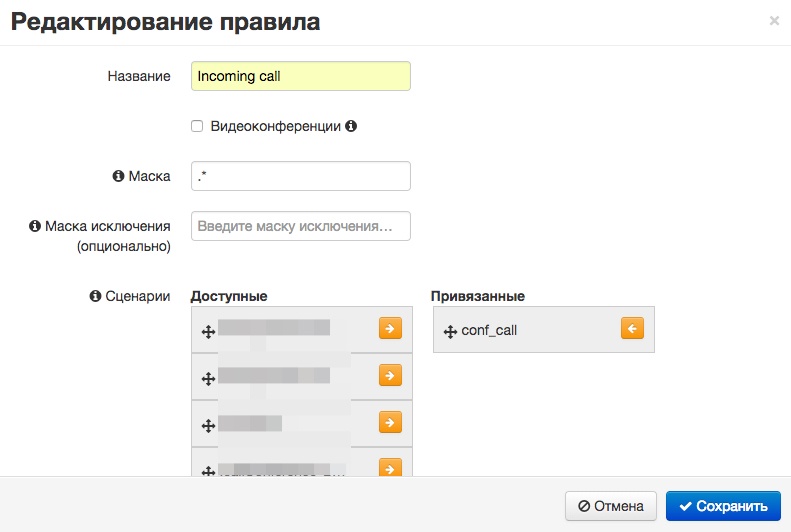Click the info icon beside Сценарии label
This screenshot has height=532, width=791.
(96, 296)
